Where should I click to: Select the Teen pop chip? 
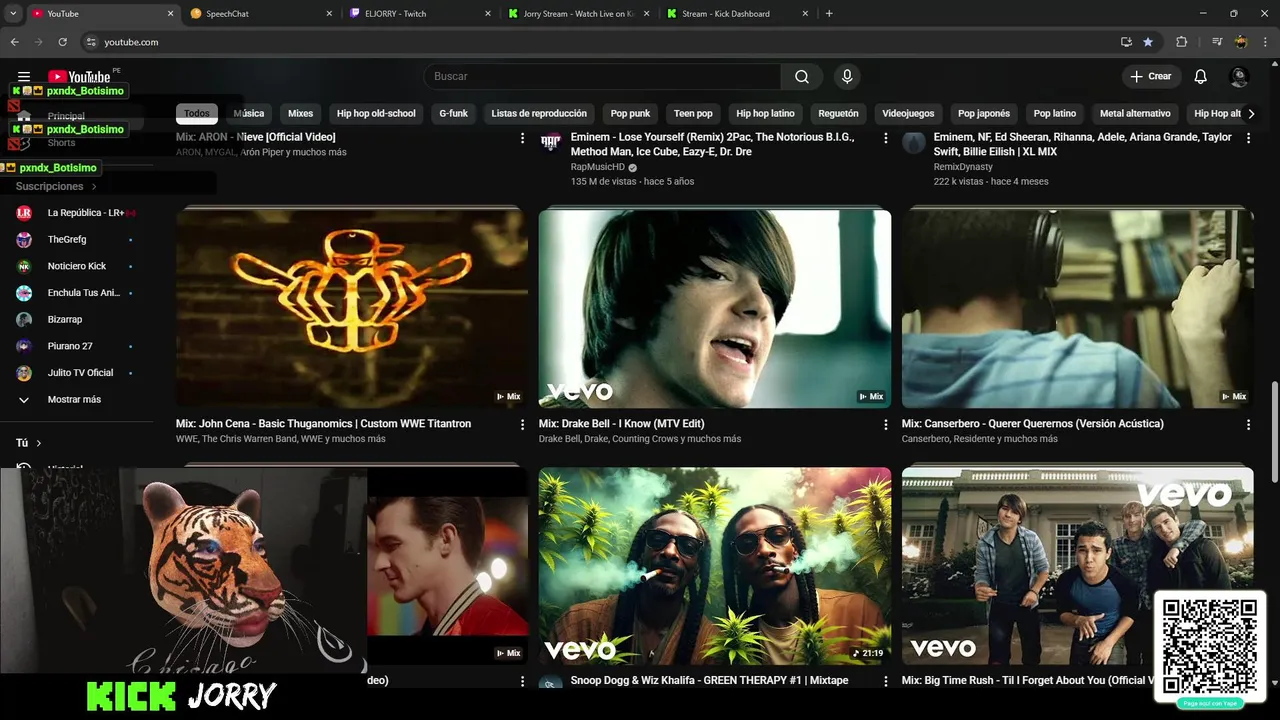[x=693, y=114]
